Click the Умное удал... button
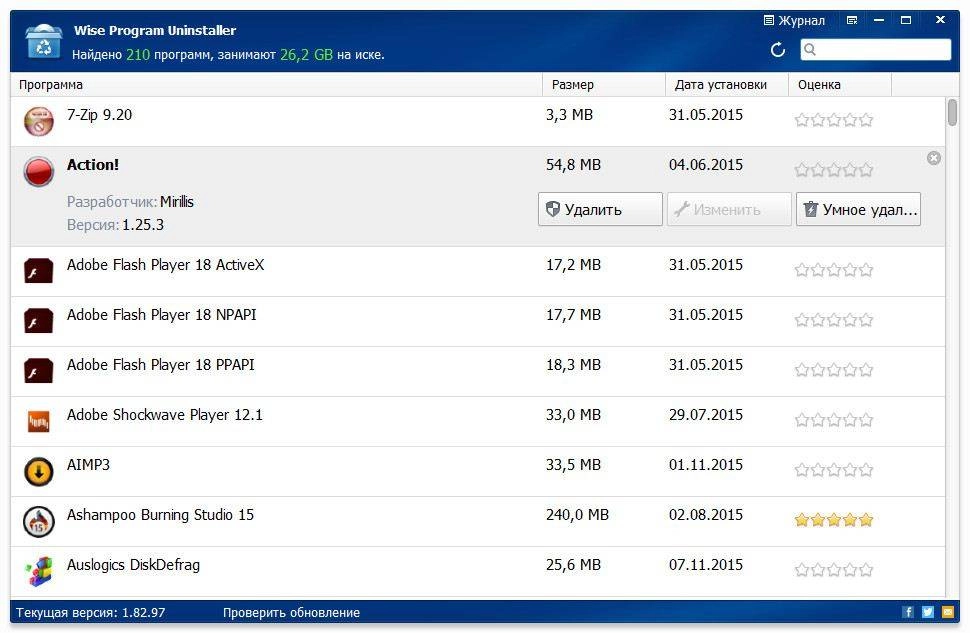Image resolution: width=970 pixels, height=633 pixels. click(858, 209)
